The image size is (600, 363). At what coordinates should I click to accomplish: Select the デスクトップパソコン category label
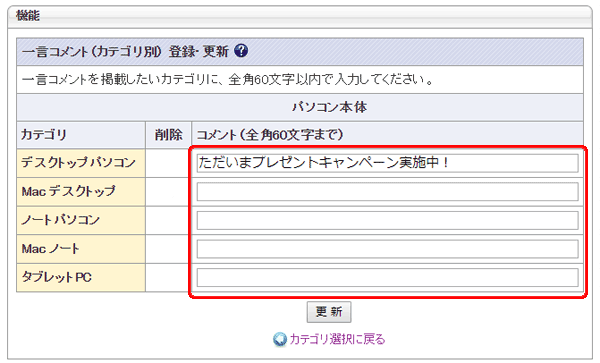(78, 163)
